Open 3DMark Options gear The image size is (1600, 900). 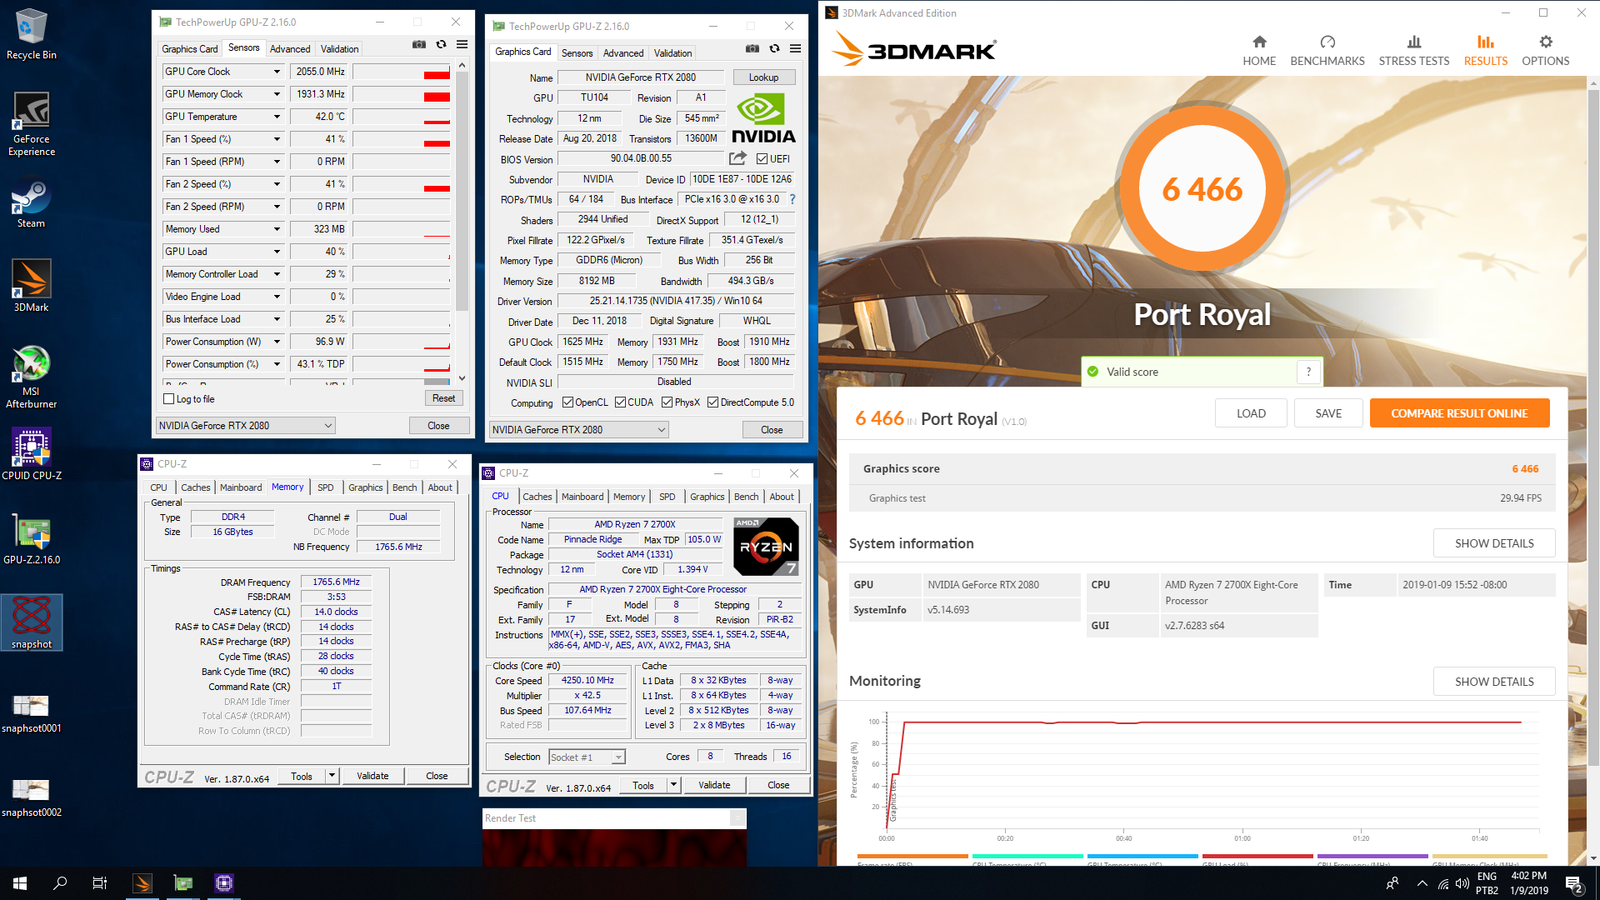click(x=1545, y=50)
